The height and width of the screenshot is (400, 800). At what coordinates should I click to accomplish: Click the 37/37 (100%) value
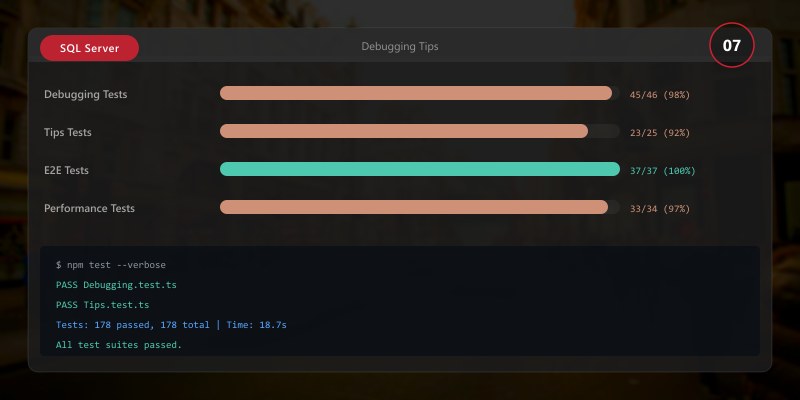tap(663, 171)
